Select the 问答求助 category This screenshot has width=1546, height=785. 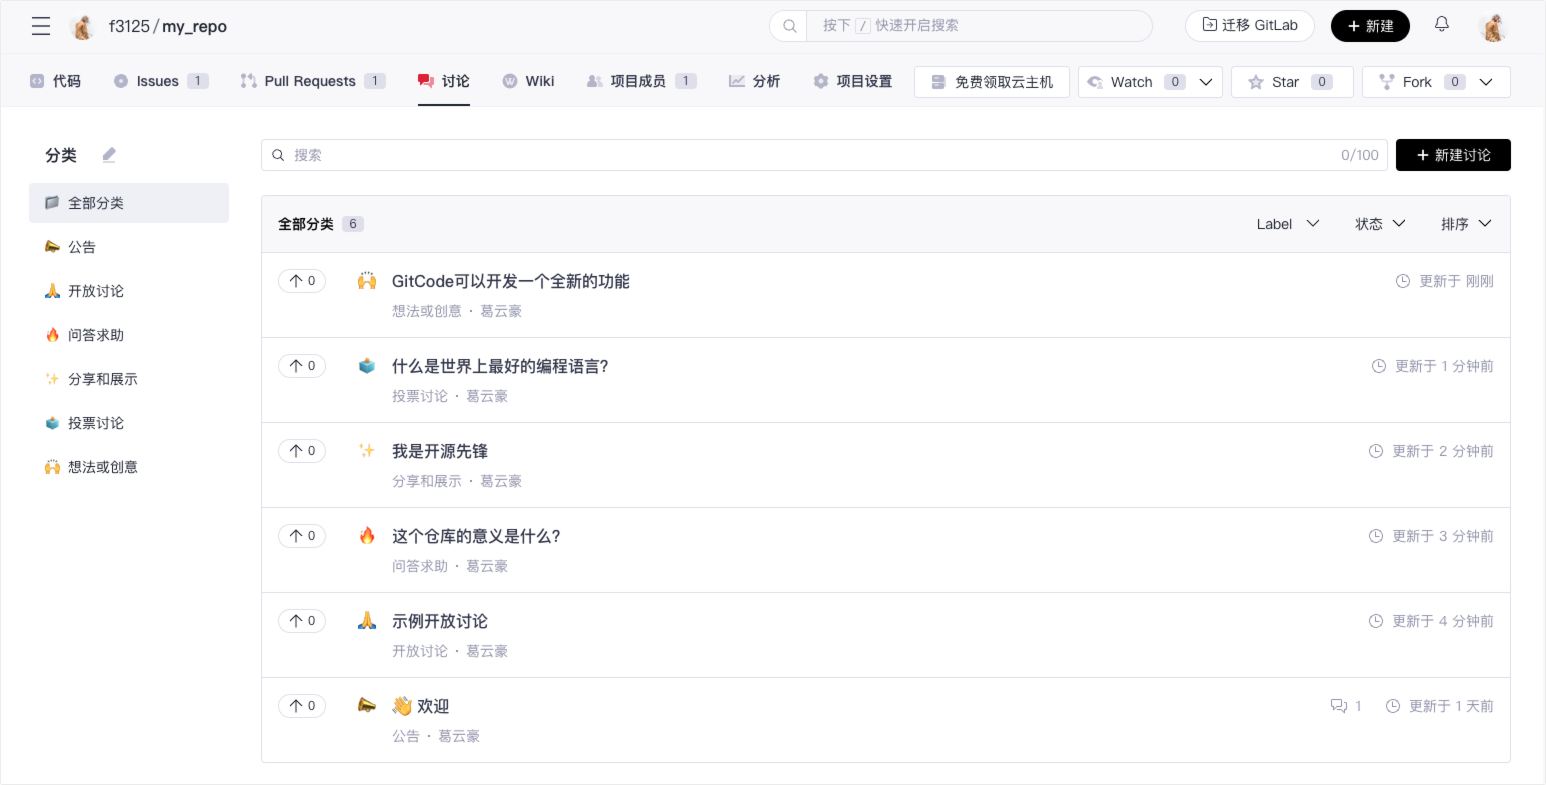[x=96, y=335]
